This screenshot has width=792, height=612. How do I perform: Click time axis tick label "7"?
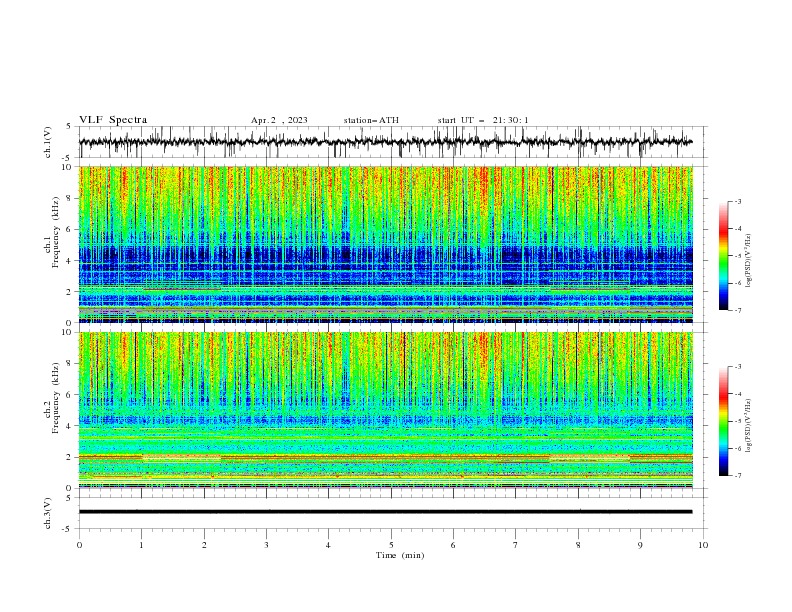pyautogui.click(x=516, y=545)
